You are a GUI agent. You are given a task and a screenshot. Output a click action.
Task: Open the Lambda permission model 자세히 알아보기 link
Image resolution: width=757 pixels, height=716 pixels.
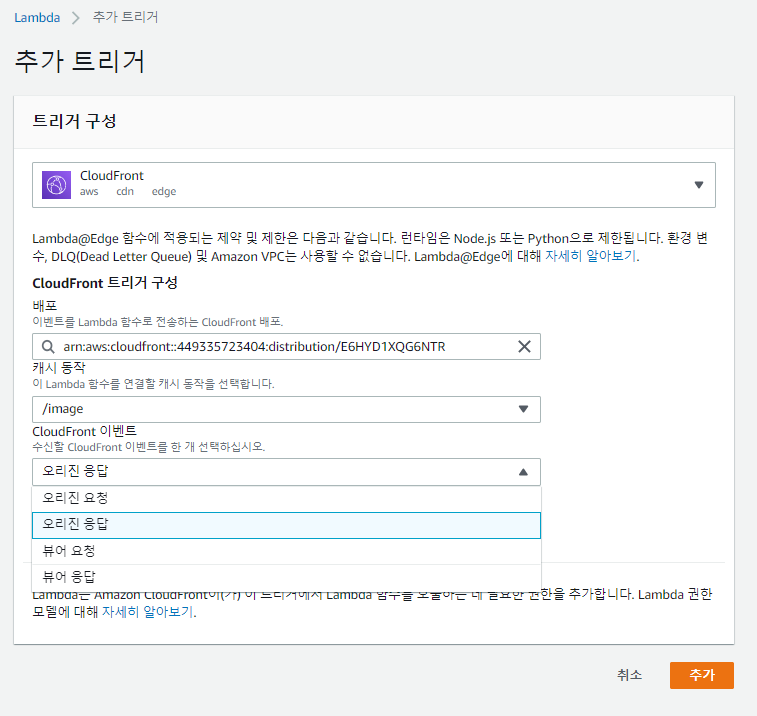click(x=147, y=612)
